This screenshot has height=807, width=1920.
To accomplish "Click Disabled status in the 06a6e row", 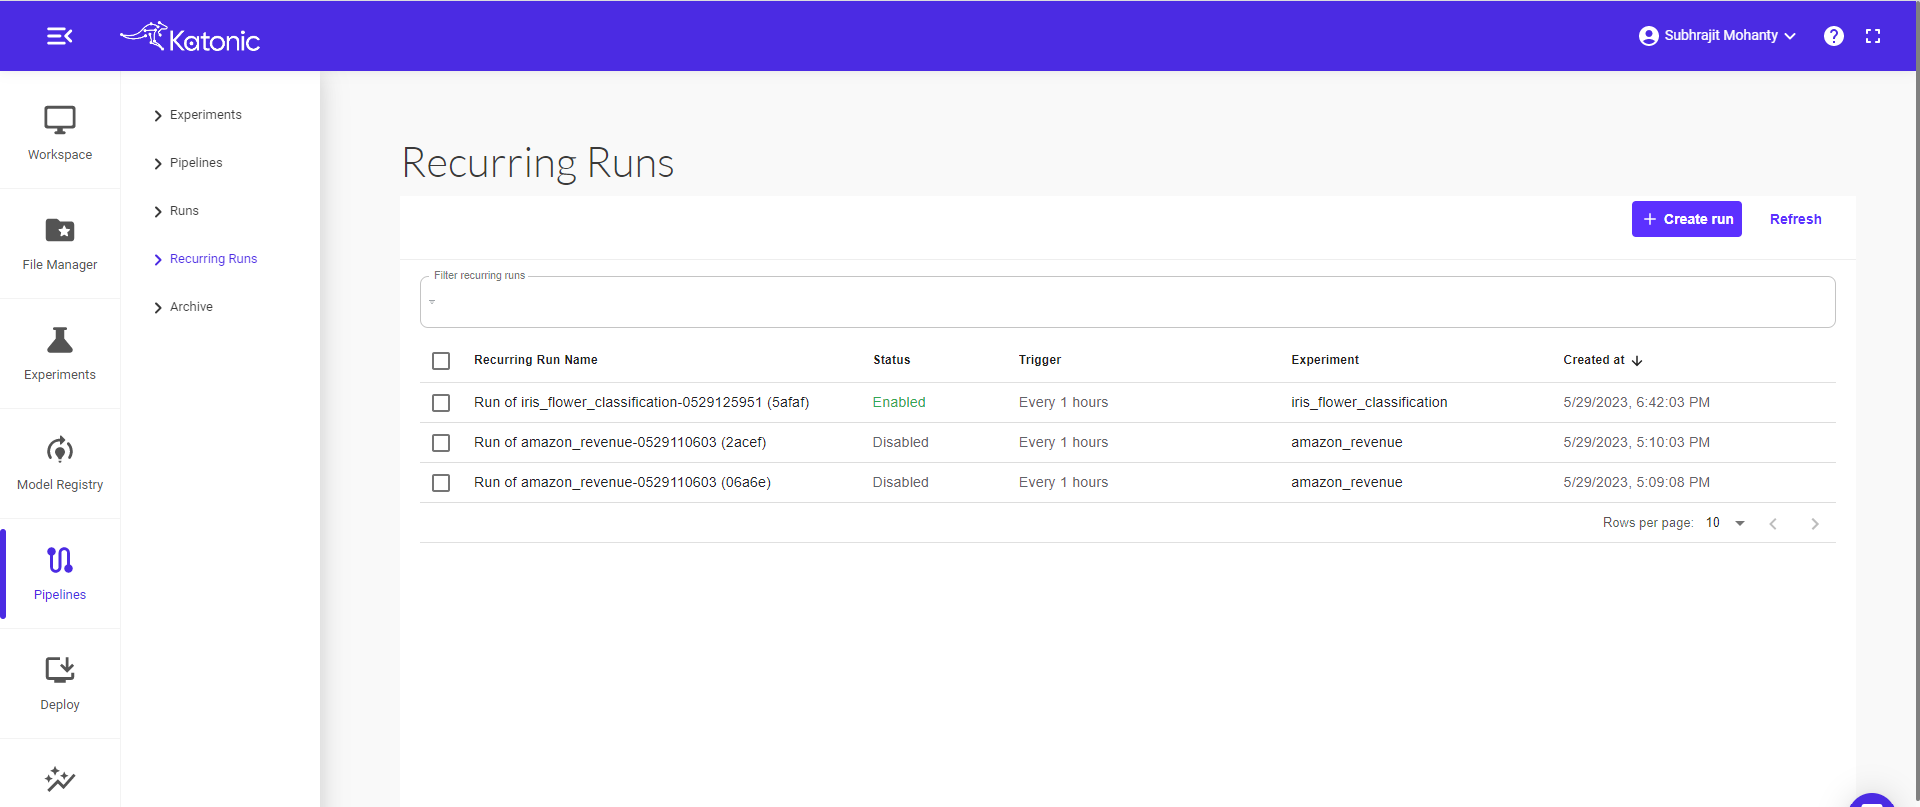I will tap(900, 482).
